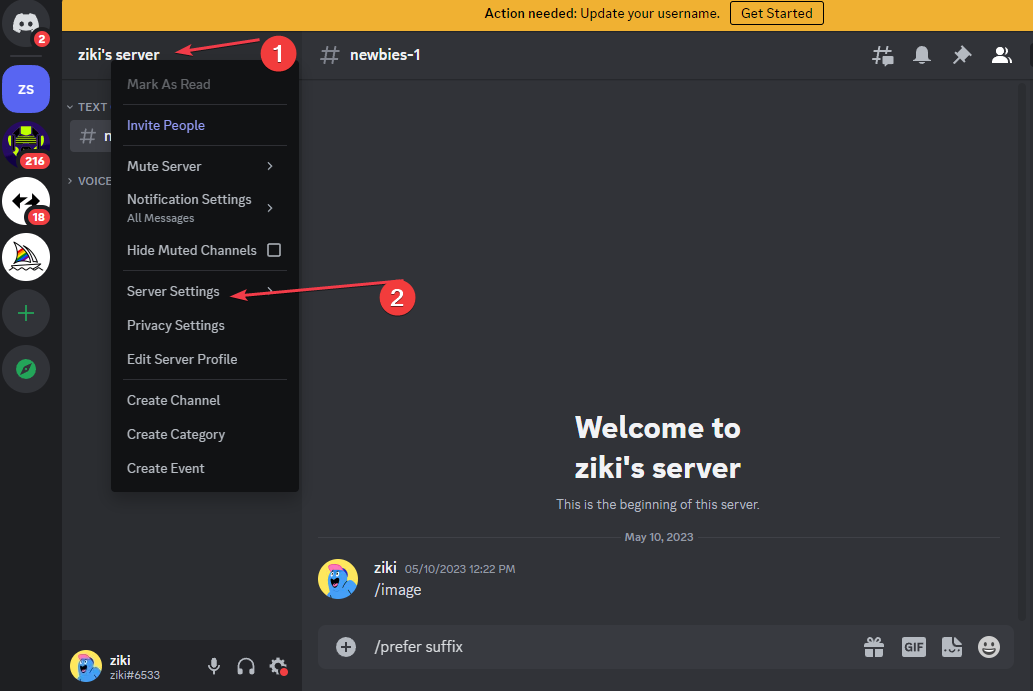The height and width of the screenshot is (691, 1033).
Task: Click ziki's server name dropdown header
Action: (119, 55)
